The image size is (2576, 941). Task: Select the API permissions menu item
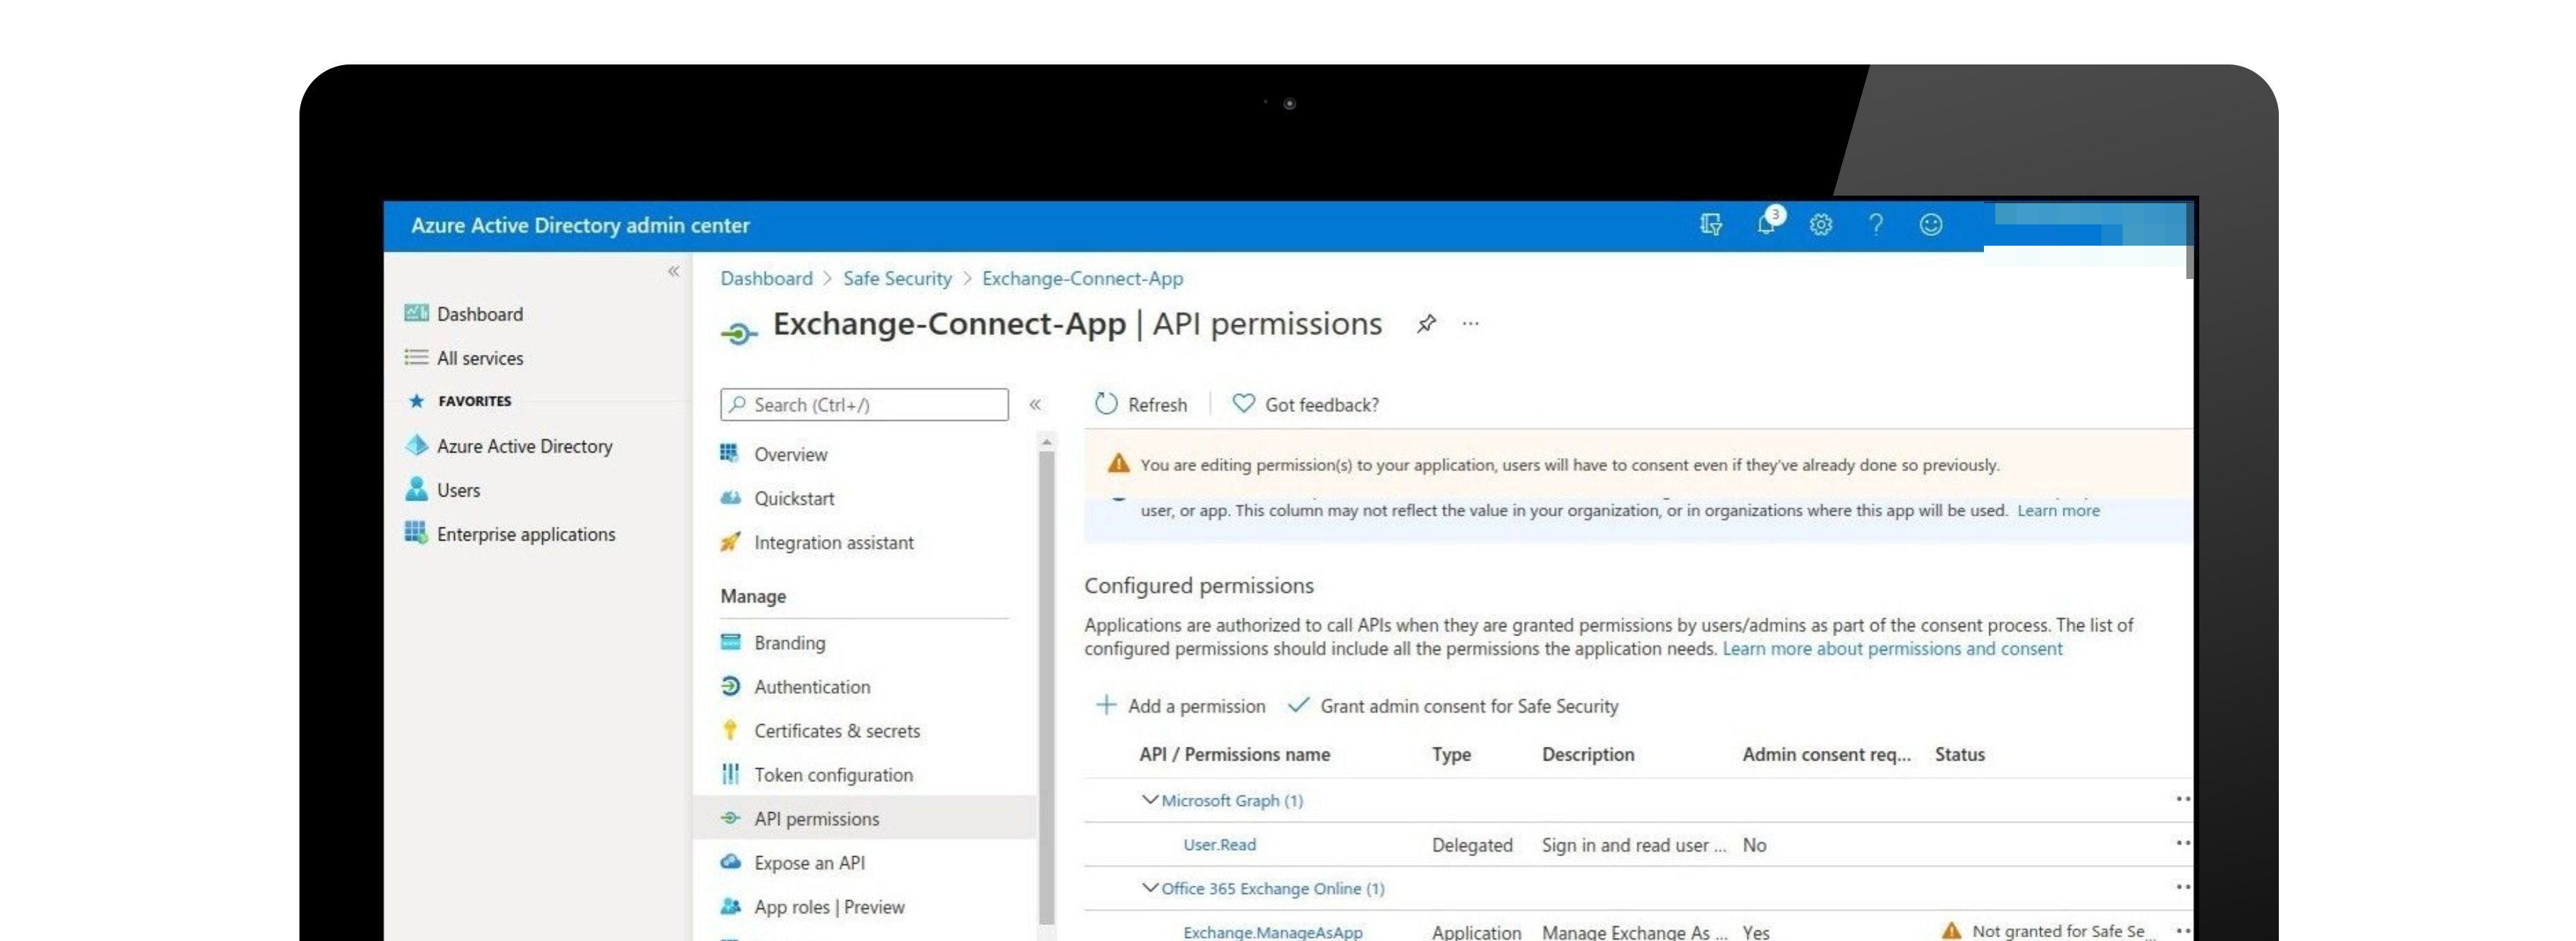coord(866,818)
